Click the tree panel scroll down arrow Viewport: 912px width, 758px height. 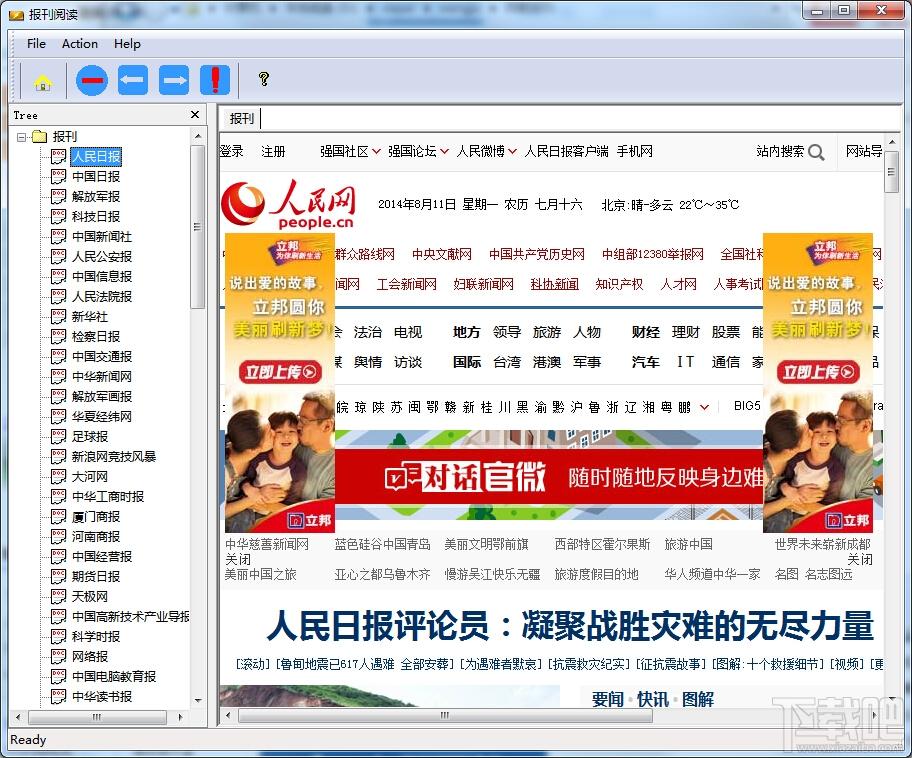[198, 700]
